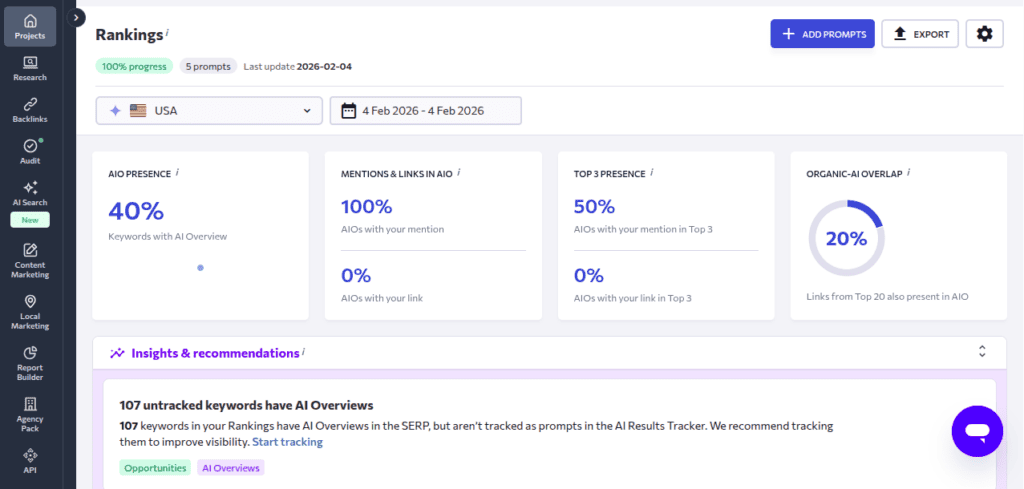Click the Start tracking link
This screenshot has width=1024, height=489.
pos(287,442)
